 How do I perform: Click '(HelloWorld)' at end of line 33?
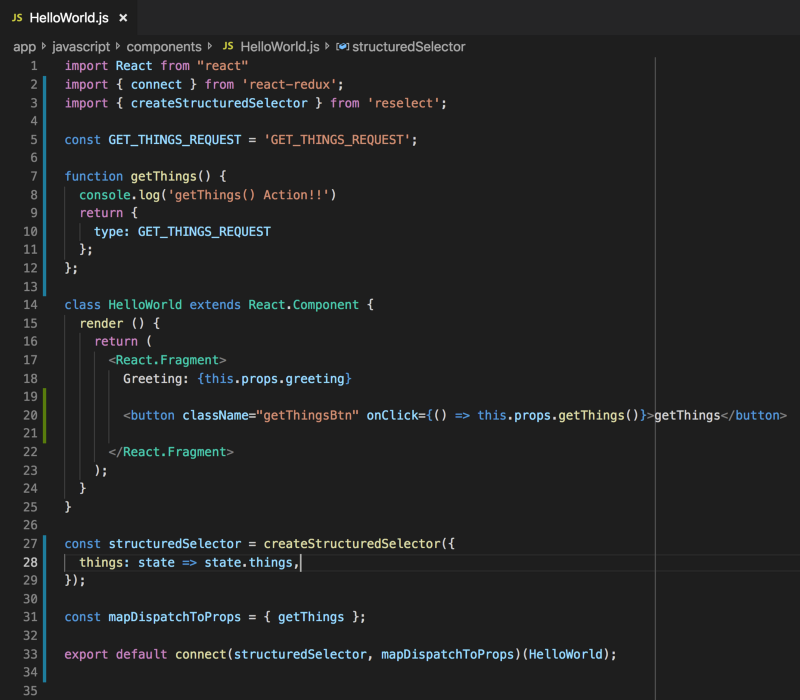[x=565, y=654]
